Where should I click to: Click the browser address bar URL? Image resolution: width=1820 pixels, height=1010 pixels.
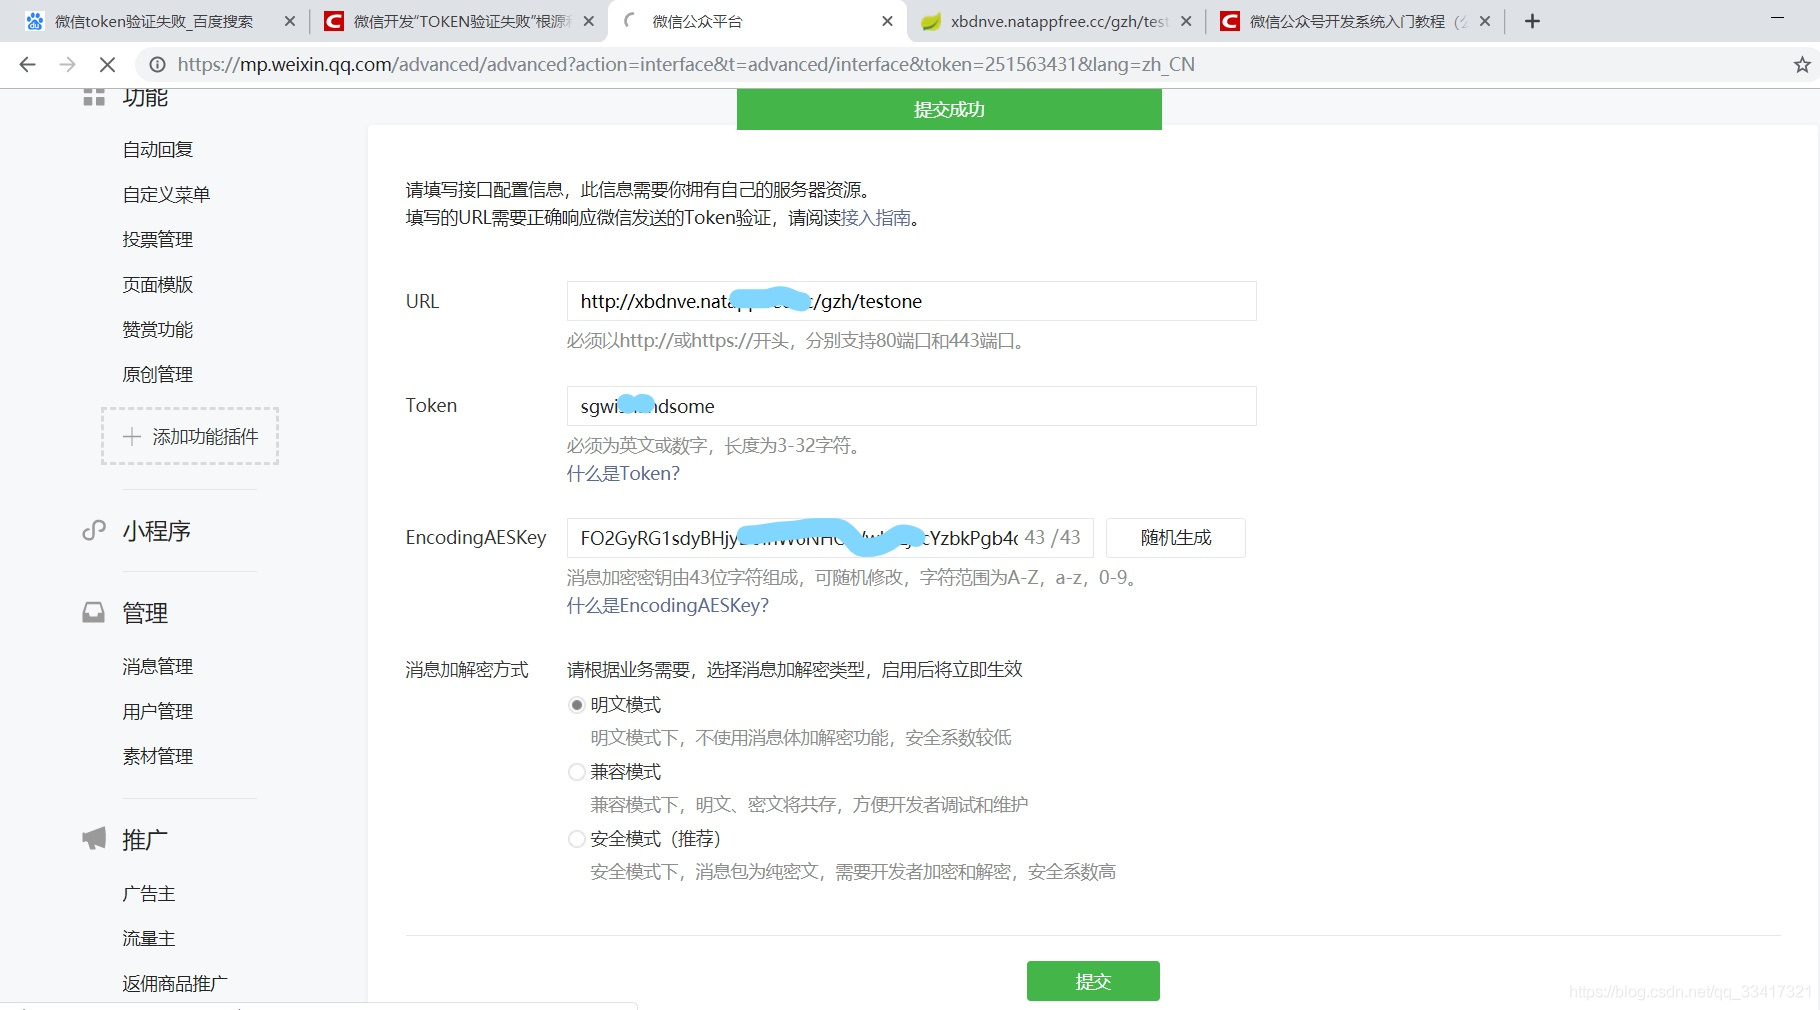(x=686, y=65)
